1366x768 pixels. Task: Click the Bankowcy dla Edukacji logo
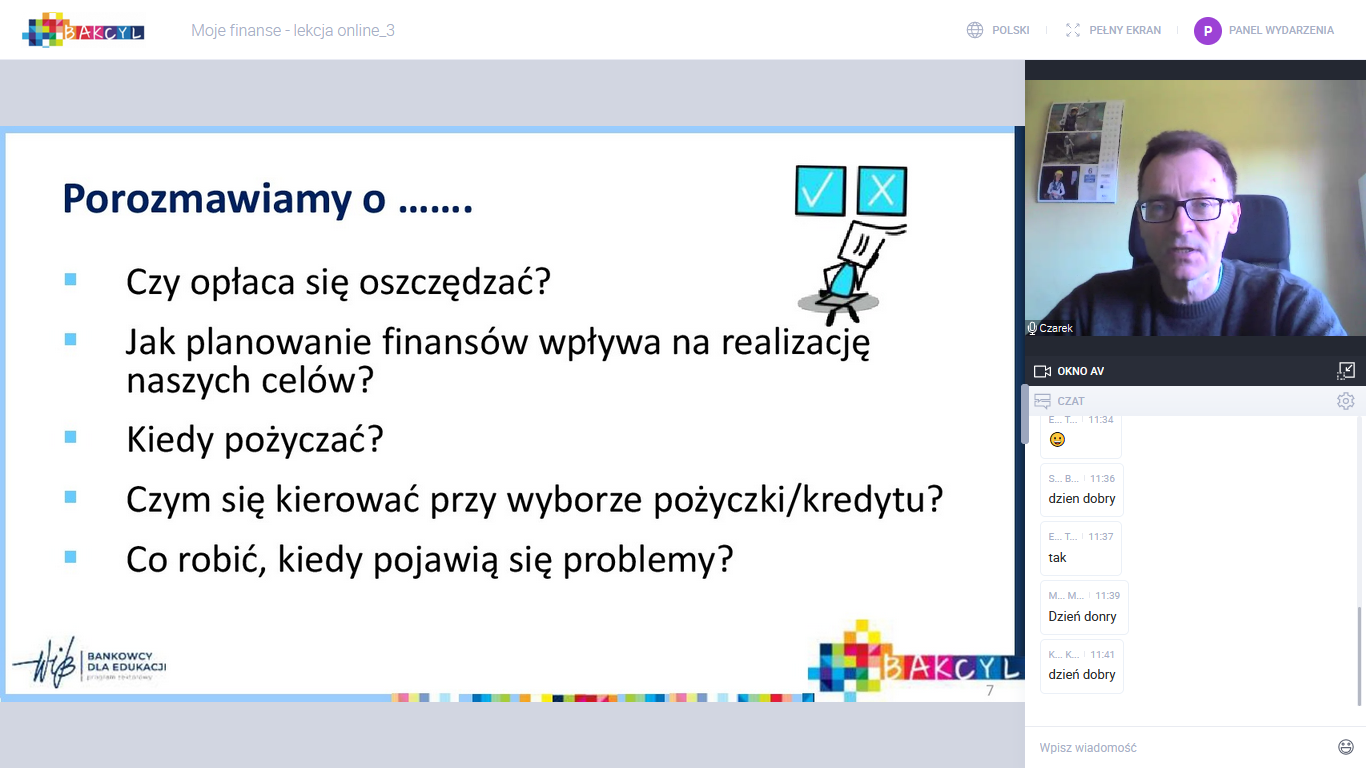point(90,663)
